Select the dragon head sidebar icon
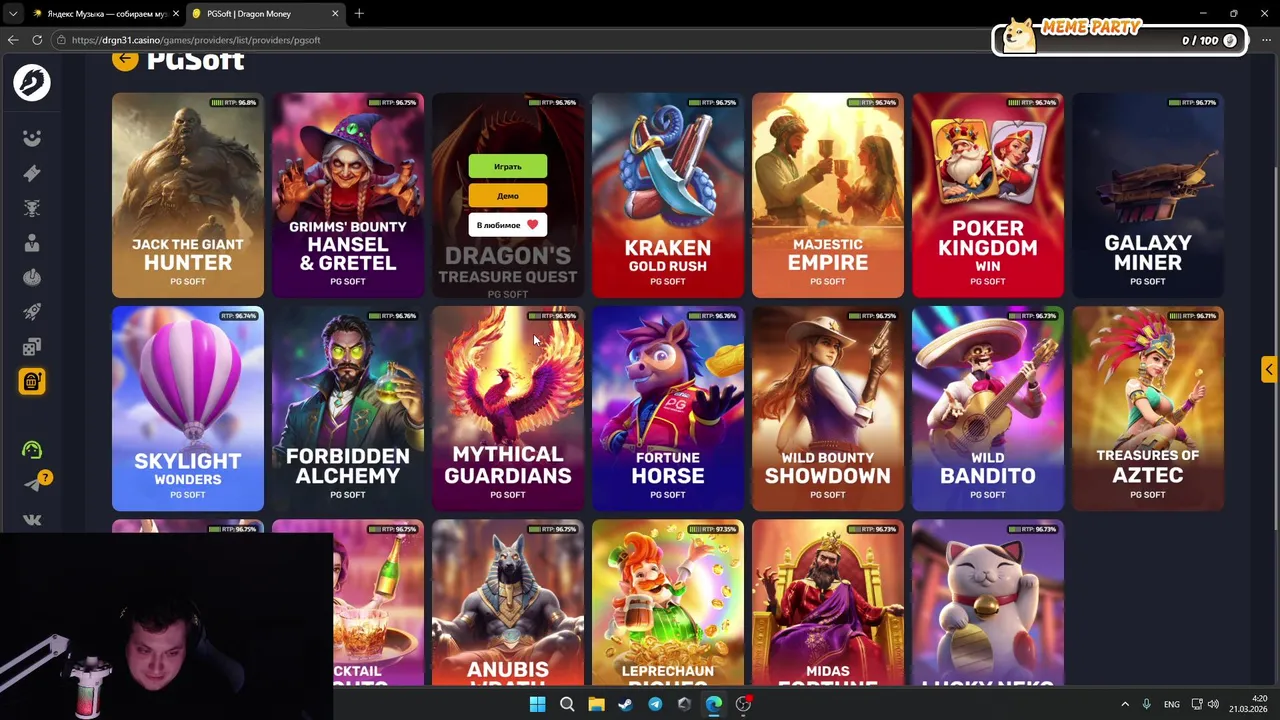The width and height of the screenshot is (1280, 720). click(x=32, y=208)
